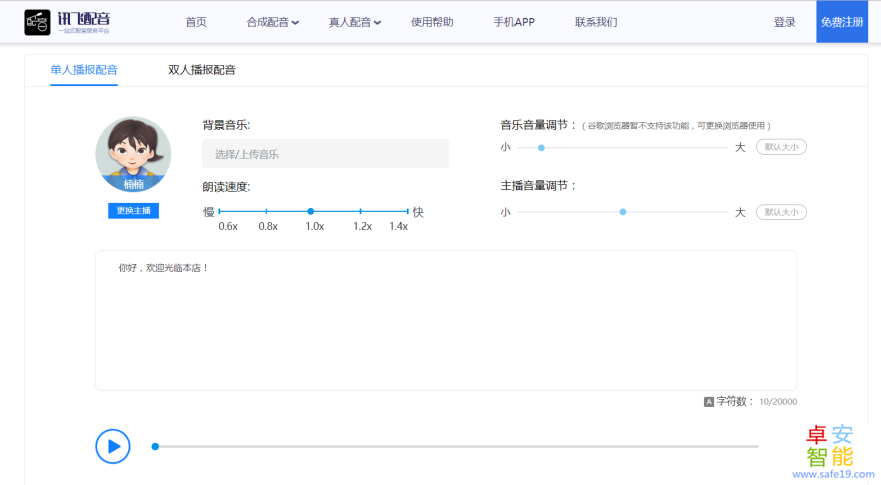Reset anchor volume with its 默认大小 button
This screenshot has width=881, height=485.
(x=781, y=212)
